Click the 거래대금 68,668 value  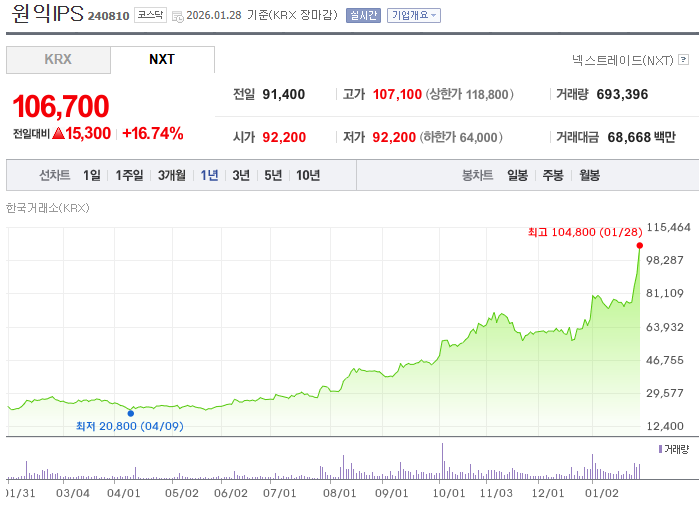629,137
